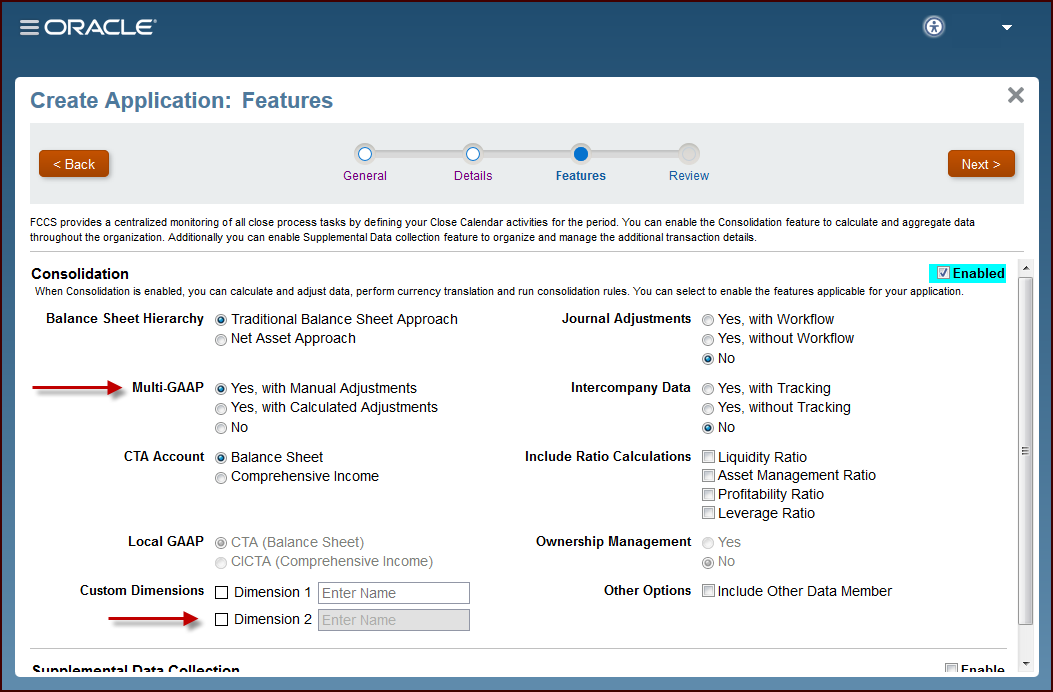Close the Create Application dialog
This screenshot has height=692, width=1053.
click(x=1015, y=95)
